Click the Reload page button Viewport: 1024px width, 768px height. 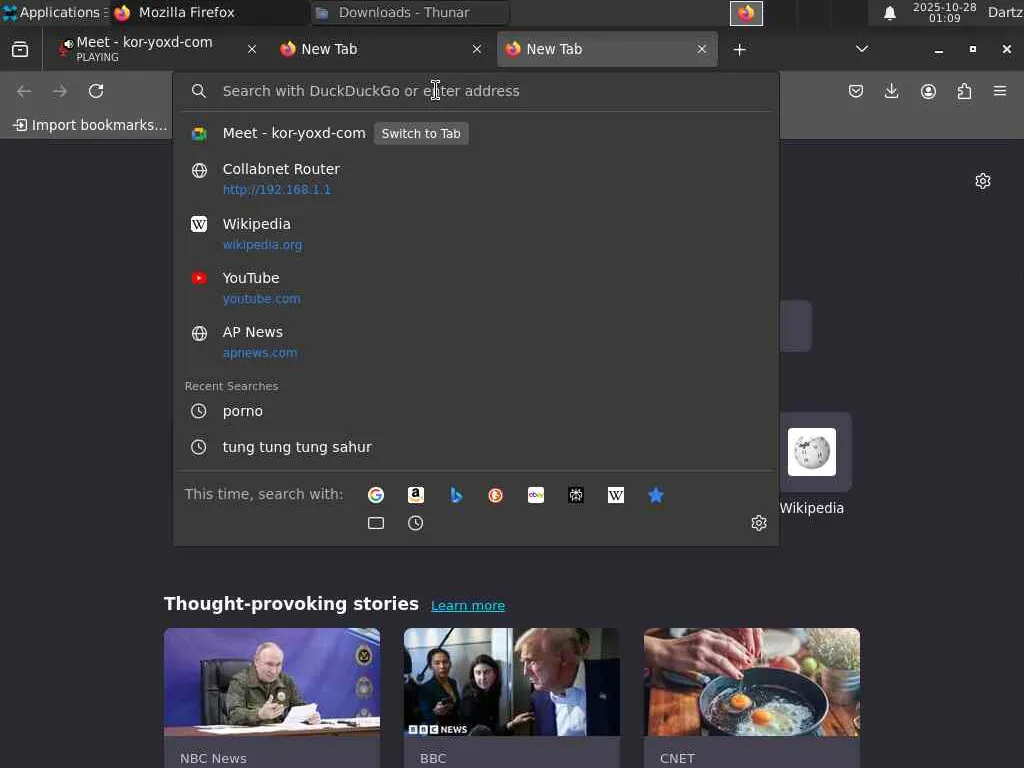tap(96, 91)
